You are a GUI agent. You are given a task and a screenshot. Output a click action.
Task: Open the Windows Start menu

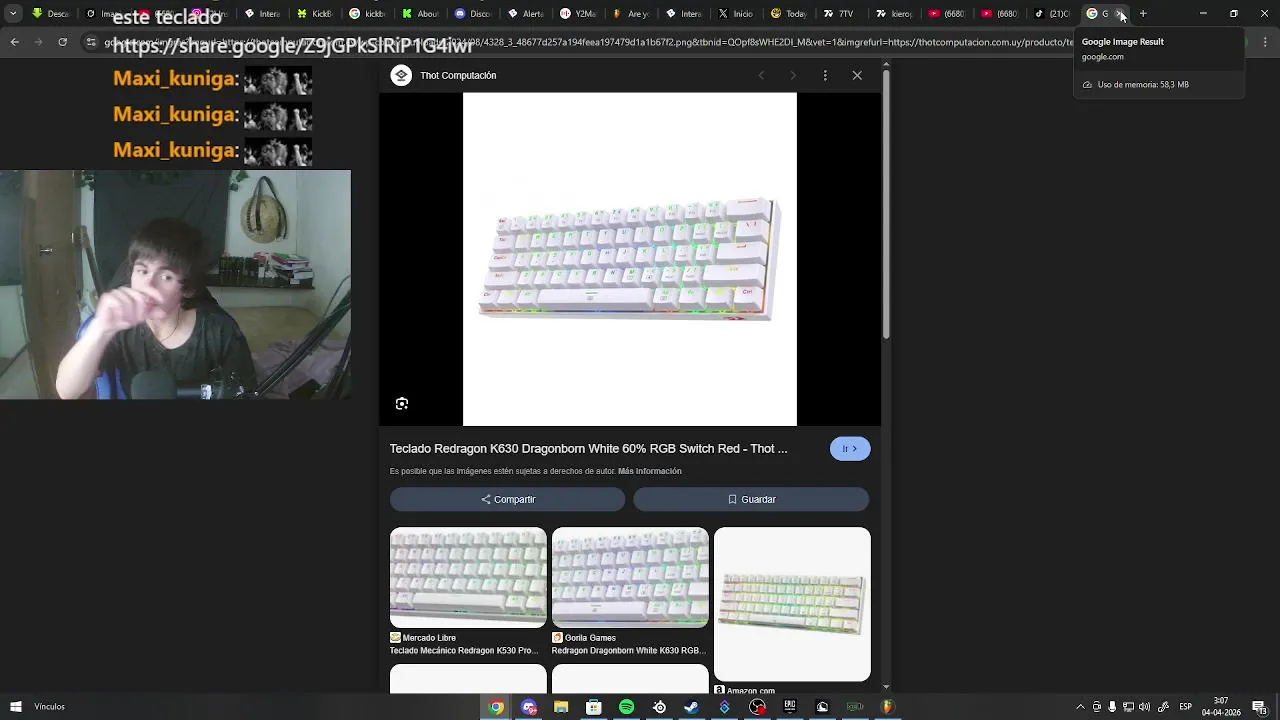15,707
